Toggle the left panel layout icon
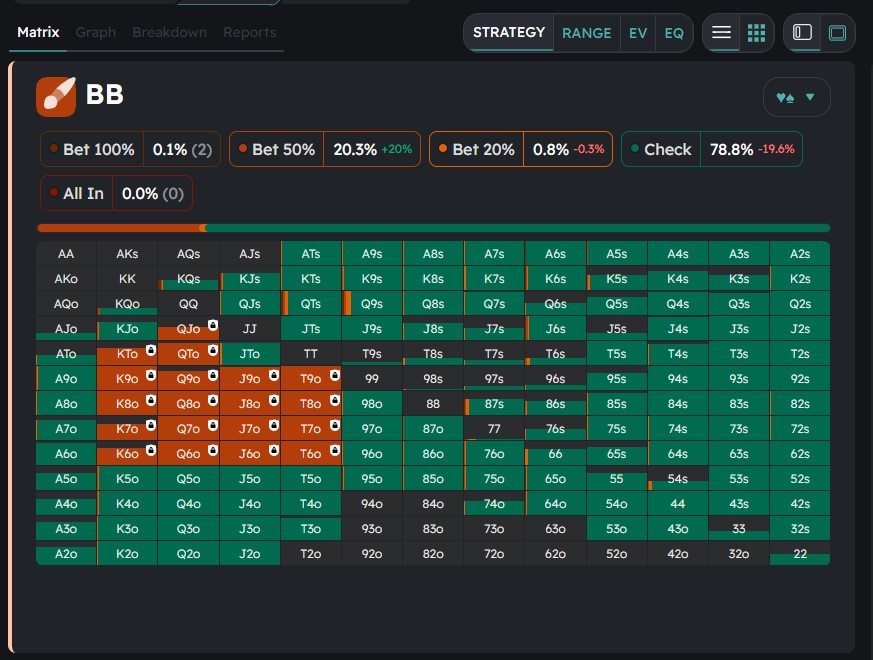The image size is (873, 660). click(802, 32)
